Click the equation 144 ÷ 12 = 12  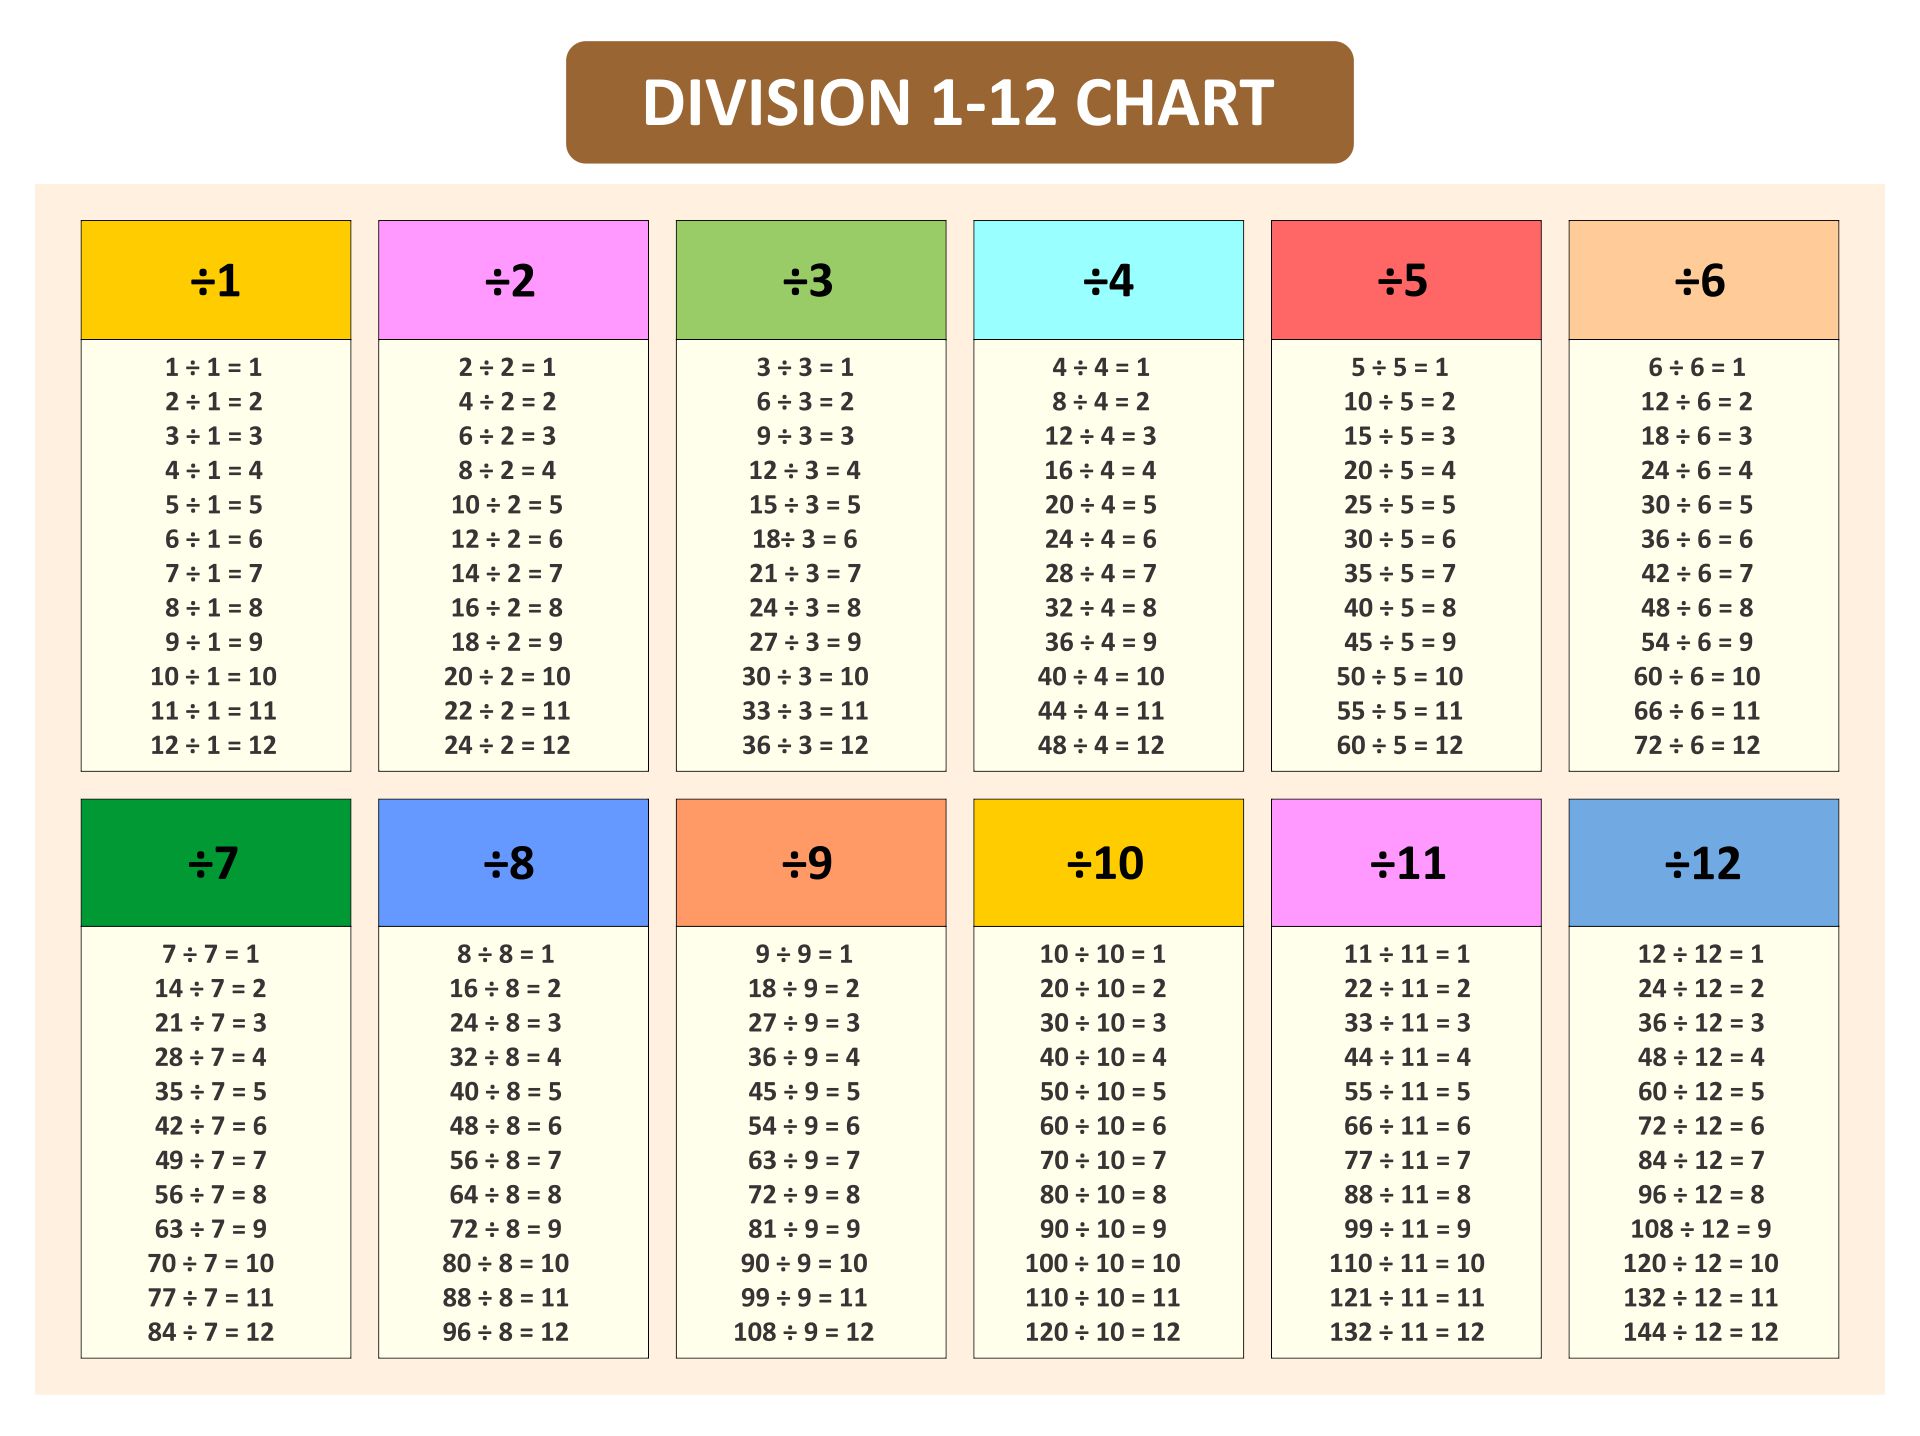point(1701,1332)
